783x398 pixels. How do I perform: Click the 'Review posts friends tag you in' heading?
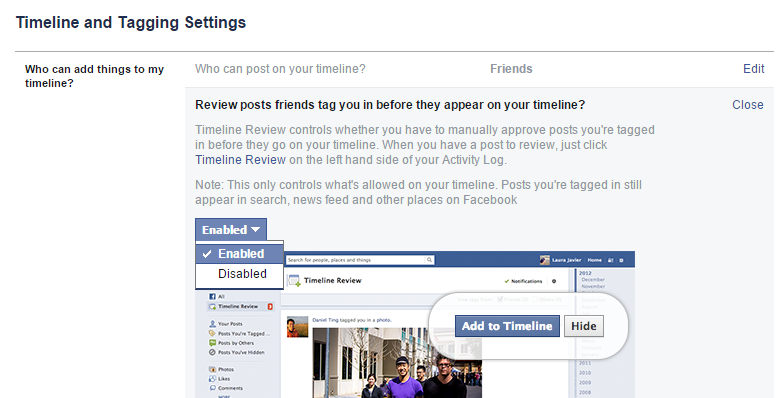click(390, 105)
